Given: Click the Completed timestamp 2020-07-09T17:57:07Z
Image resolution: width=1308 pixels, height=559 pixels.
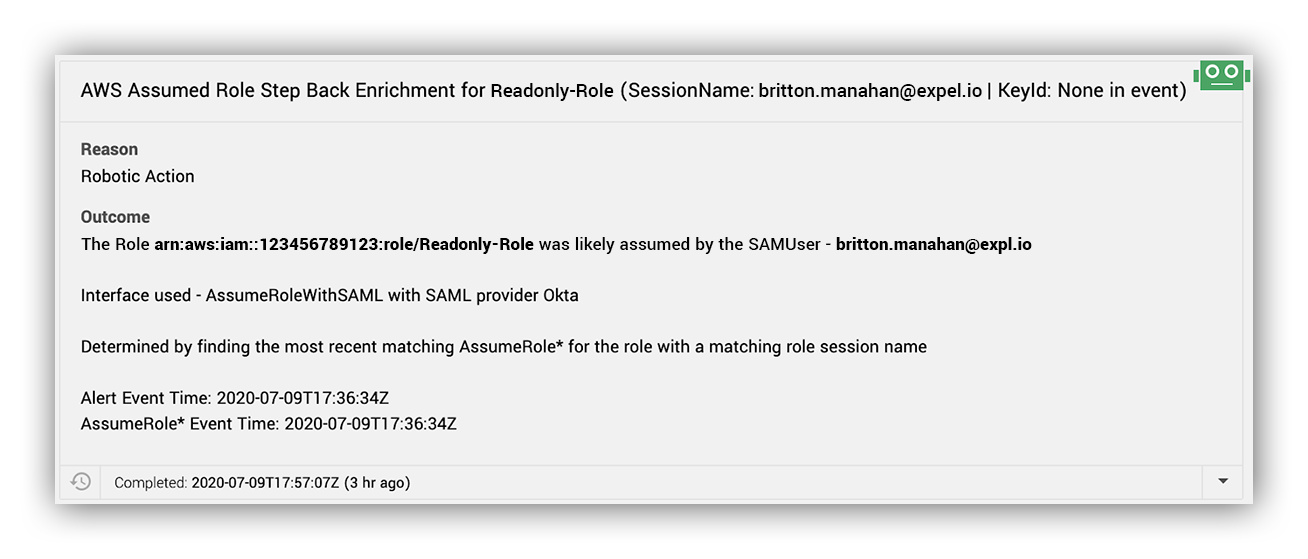Looking at the screenshot, I should [265, 483].
